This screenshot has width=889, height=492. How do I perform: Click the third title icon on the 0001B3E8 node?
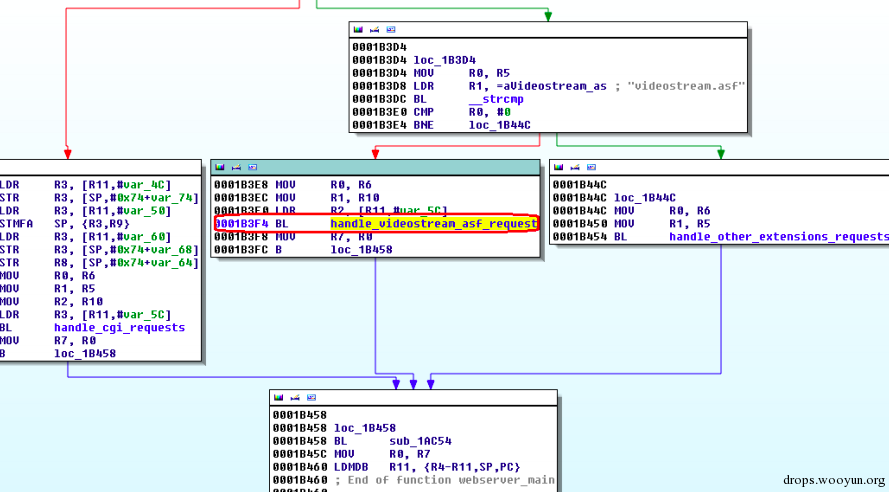(253, 167)
